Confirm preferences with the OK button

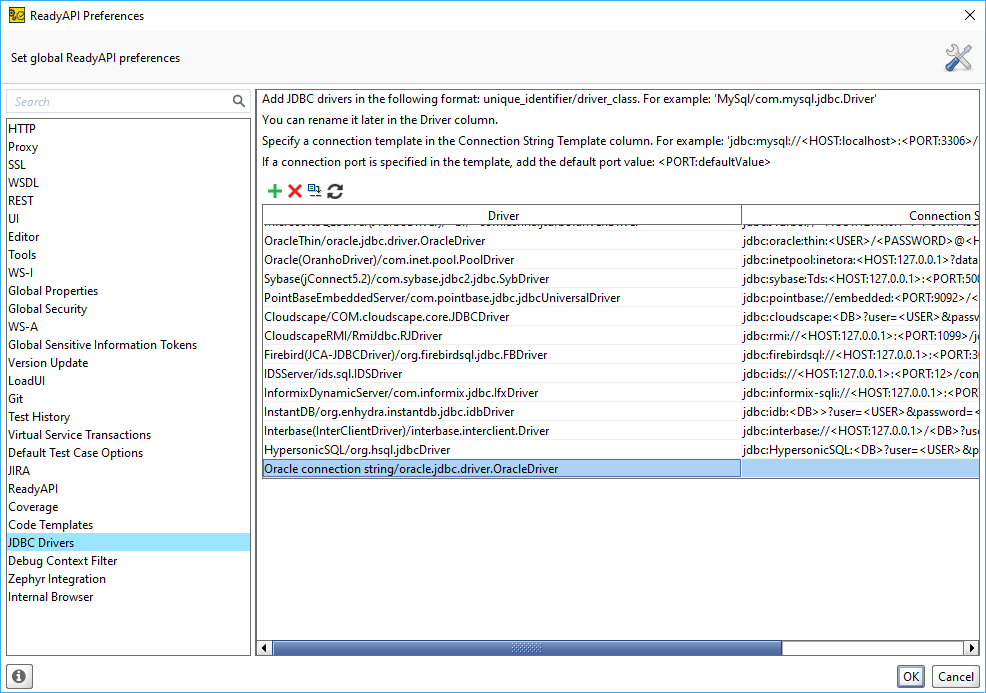click(911, 677)
